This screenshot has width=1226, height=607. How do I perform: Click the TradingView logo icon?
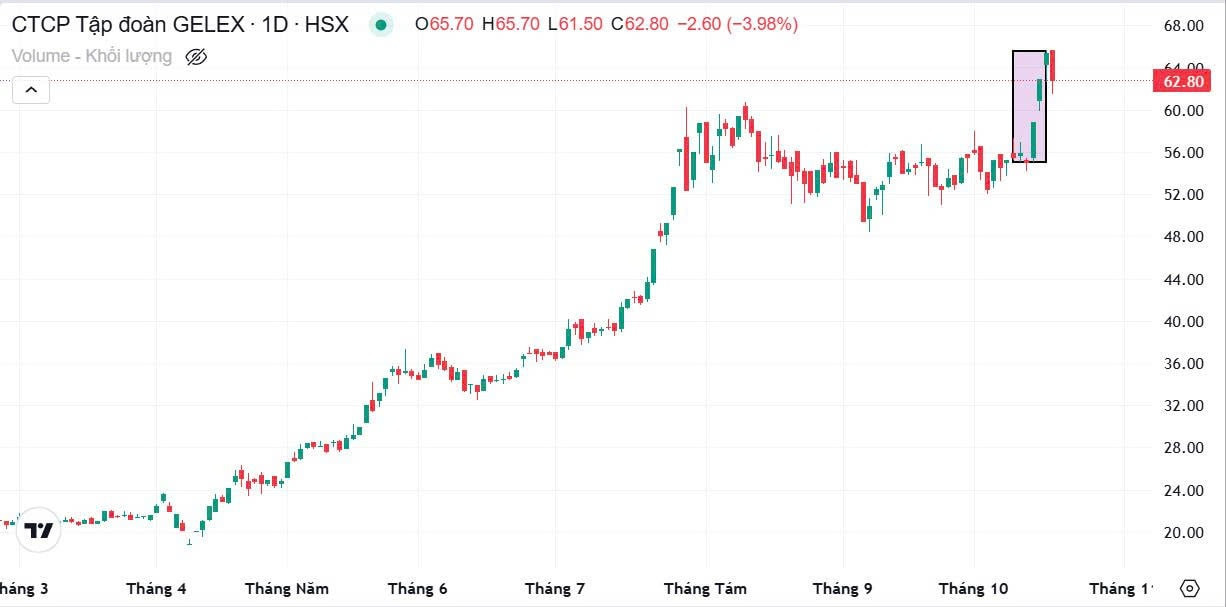(x=39, y=530)
